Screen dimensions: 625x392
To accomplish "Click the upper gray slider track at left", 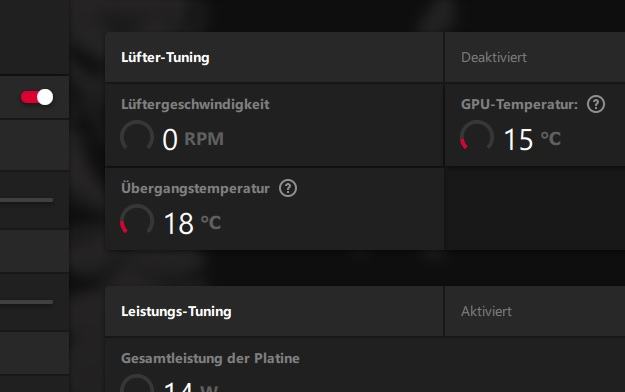I will tap(26, 200).
